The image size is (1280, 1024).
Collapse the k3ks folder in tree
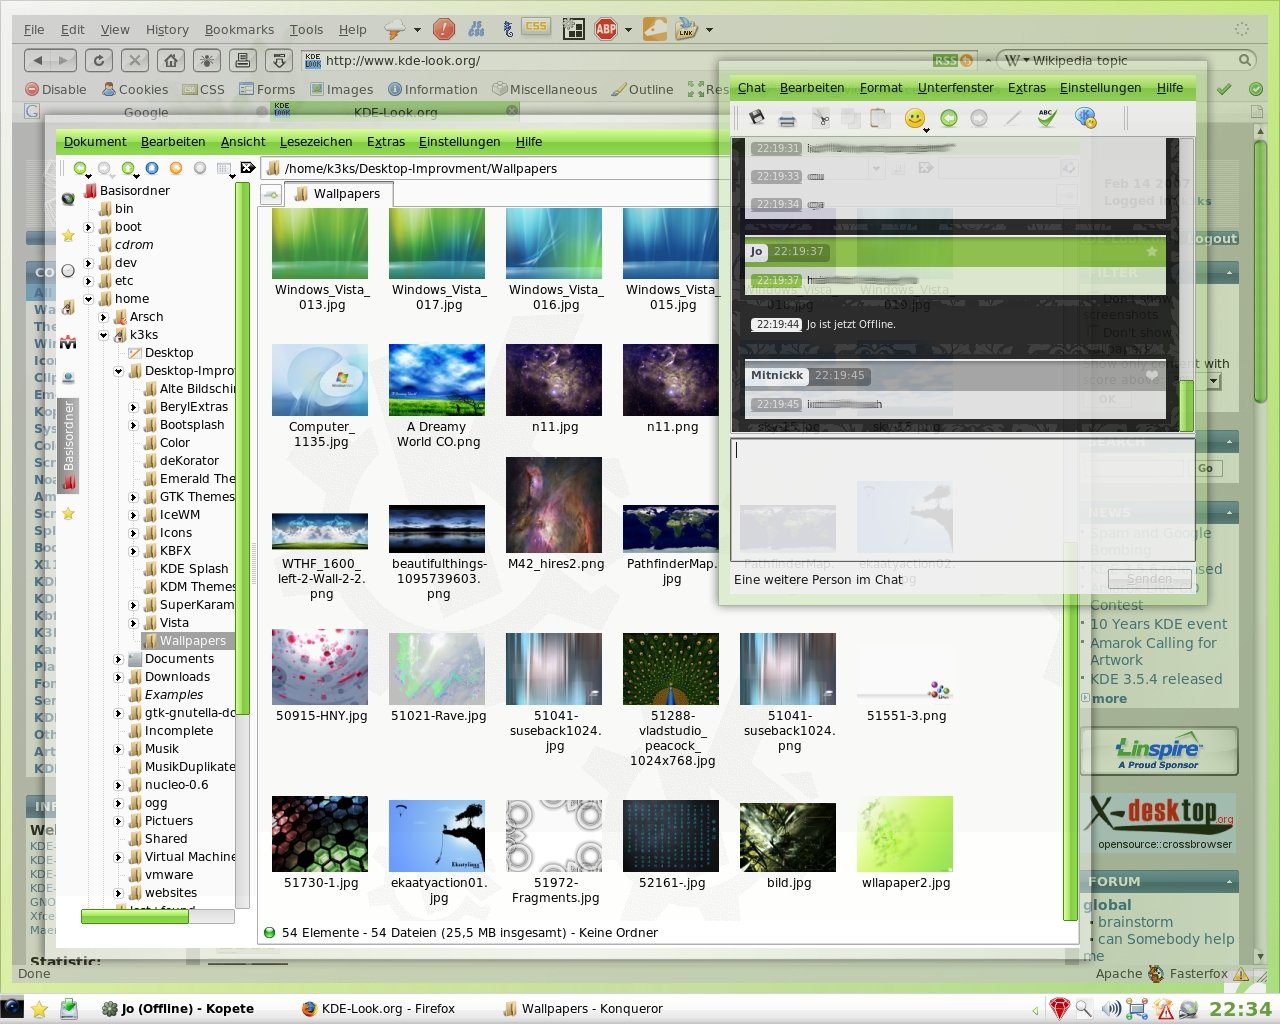tap(103, 335)
